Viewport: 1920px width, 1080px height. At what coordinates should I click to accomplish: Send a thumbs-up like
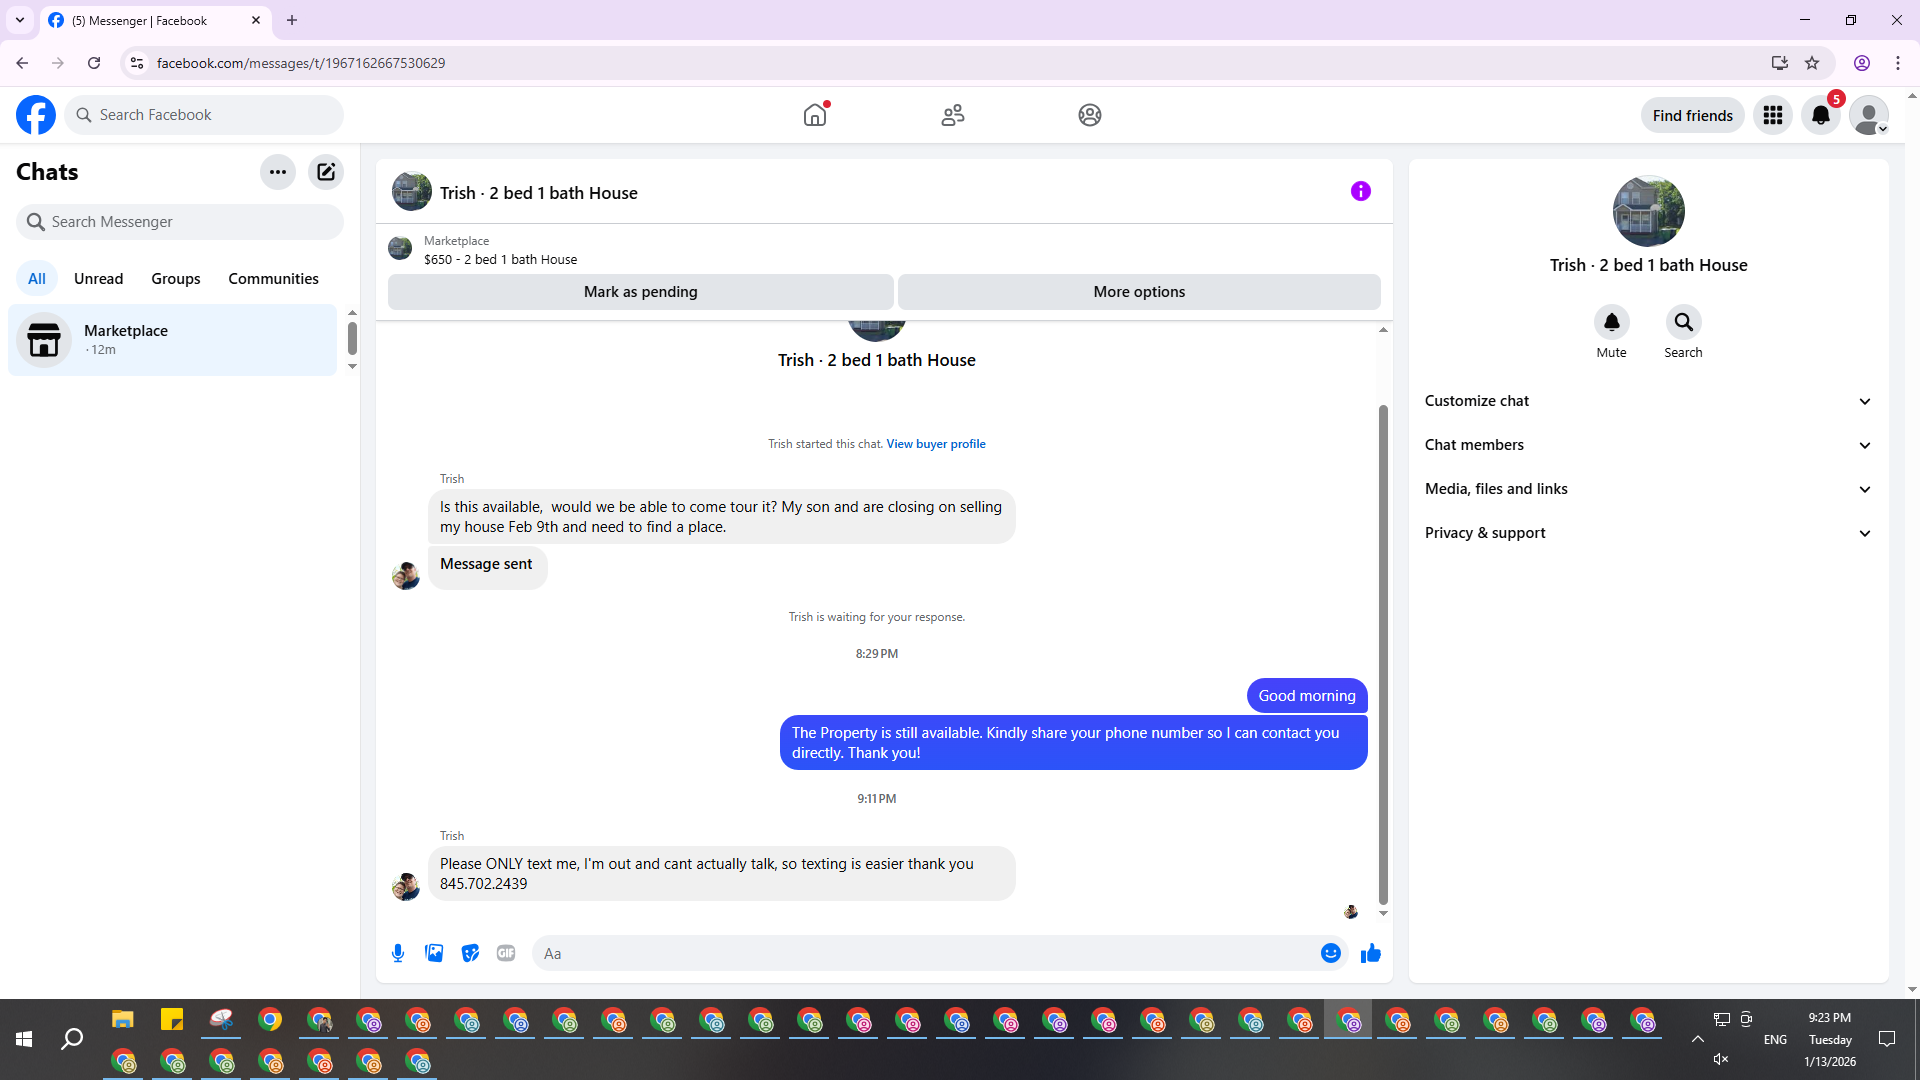click(x=1371, y=953)
